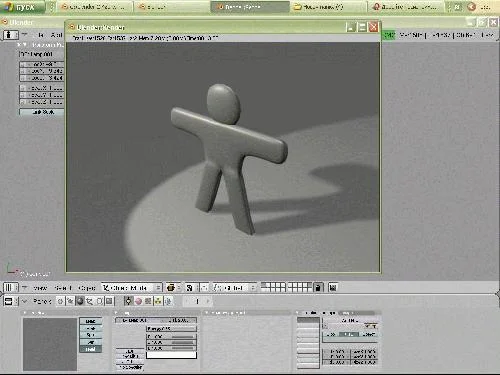The image size is (500, 375).
Task: Toggle the layer lock icon in 3D header
Action: pyautogui.click(x=318, y=287)
